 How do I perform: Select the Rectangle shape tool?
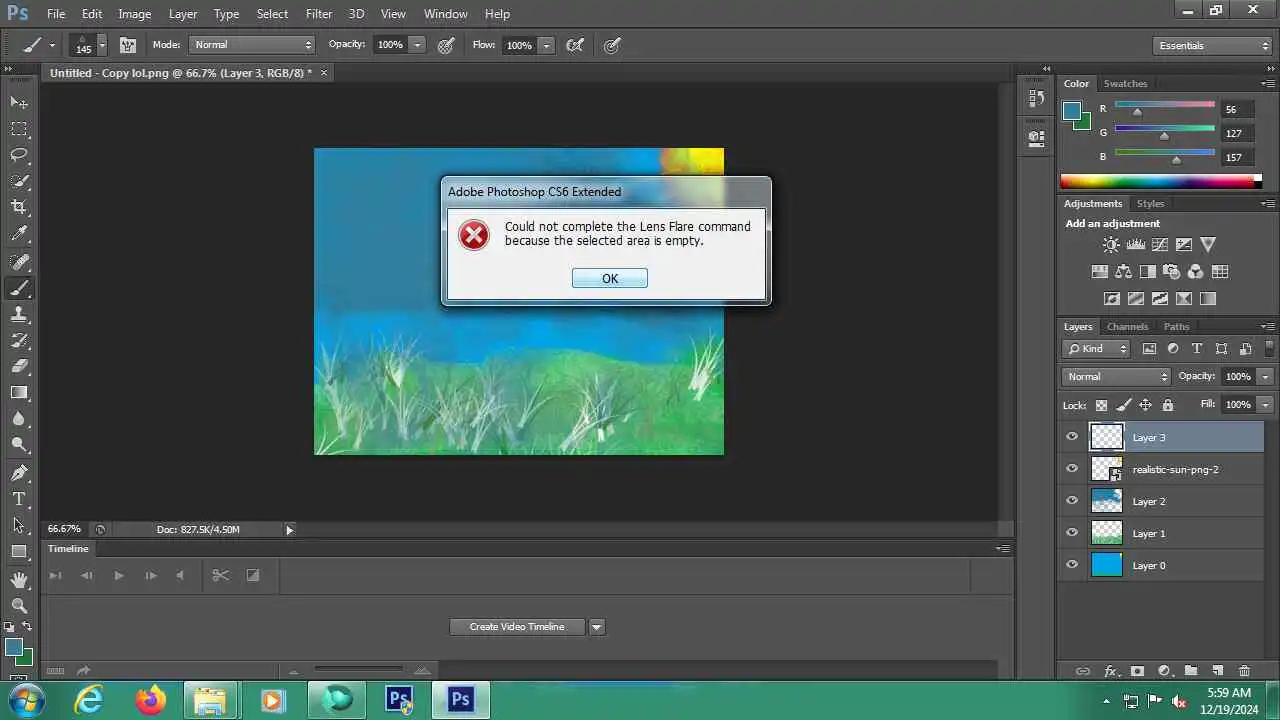tap(19, 551)
